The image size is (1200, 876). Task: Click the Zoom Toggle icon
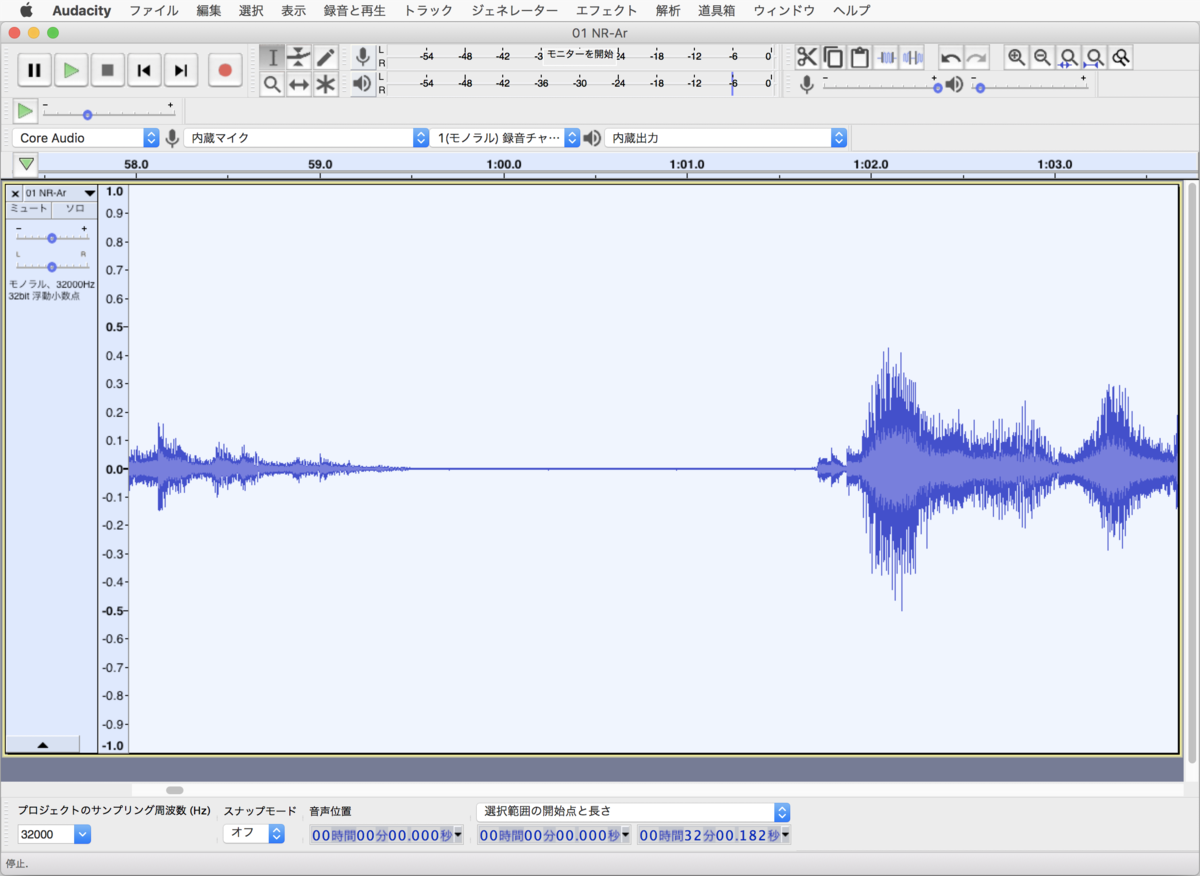click(1121, 58)
